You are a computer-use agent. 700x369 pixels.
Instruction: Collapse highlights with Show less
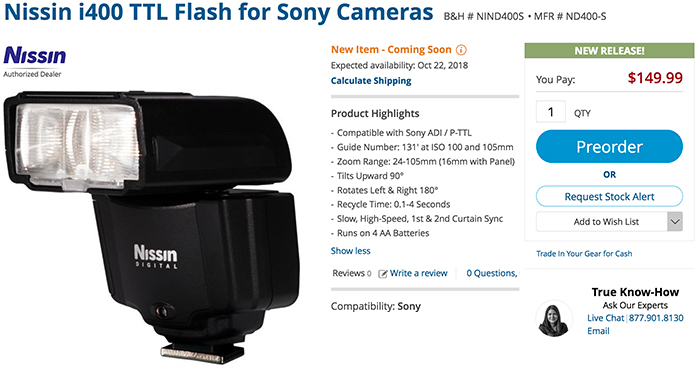coord(350,251)
